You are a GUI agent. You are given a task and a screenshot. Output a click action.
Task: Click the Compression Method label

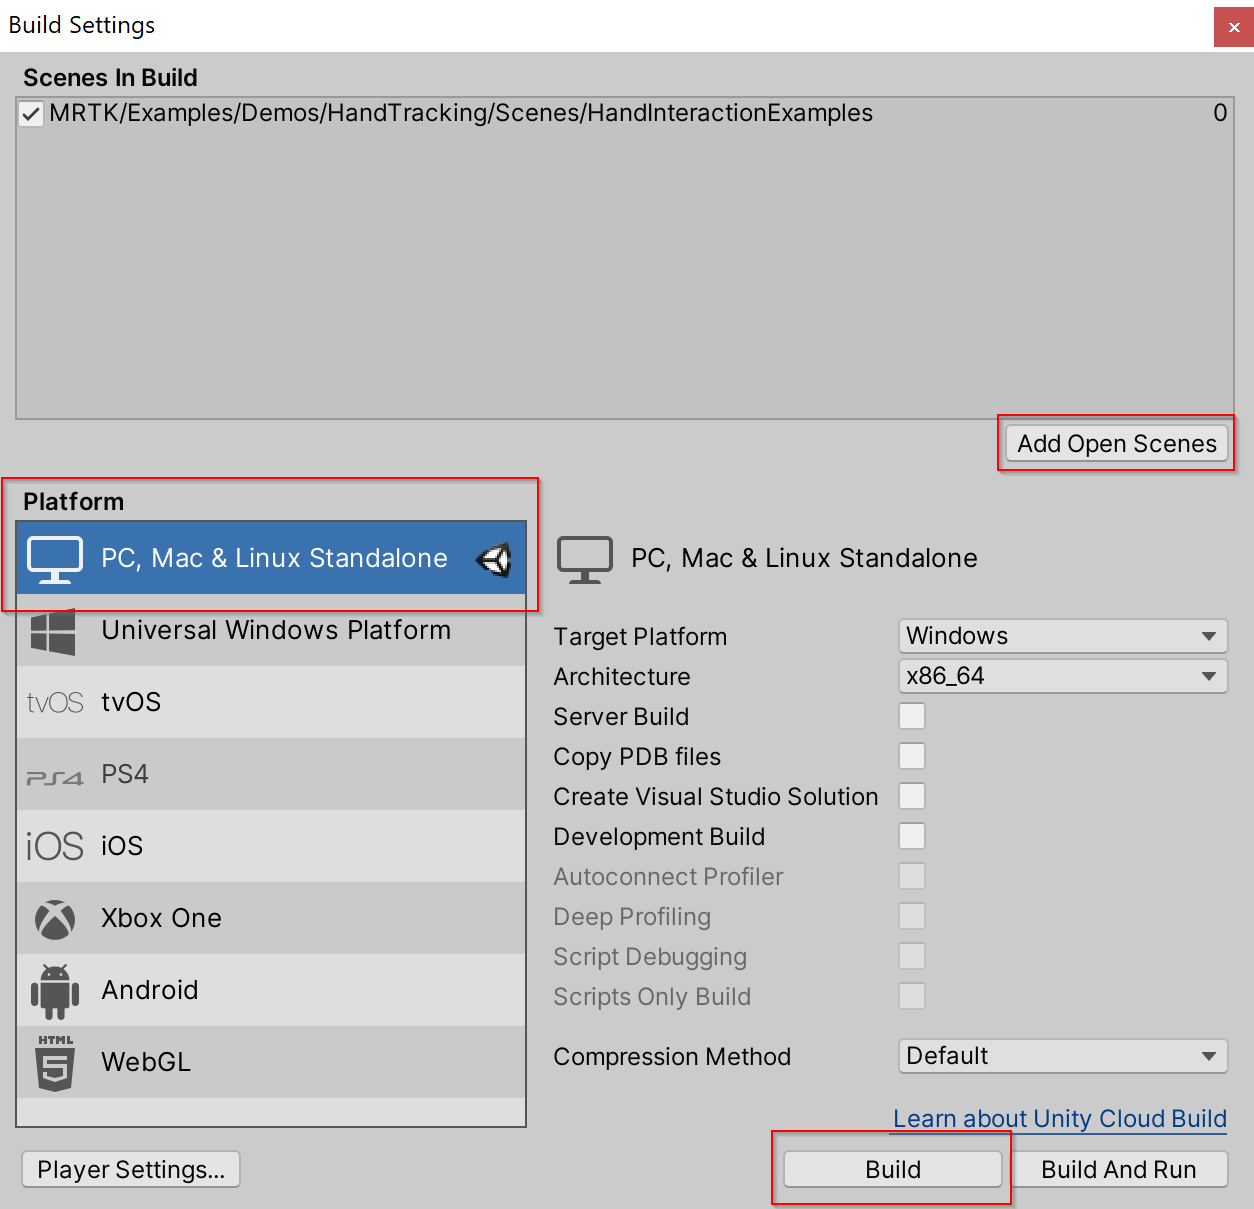(672, 1057)
